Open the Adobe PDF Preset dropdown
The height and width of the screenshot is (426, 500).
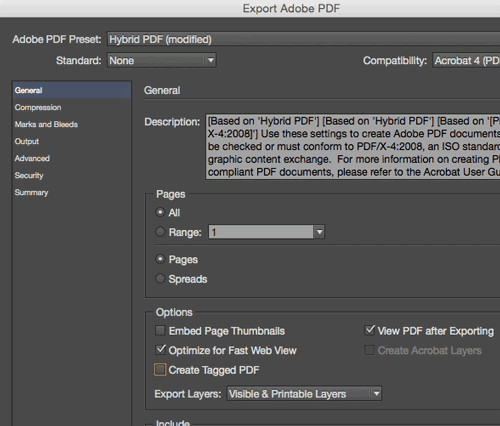click(x=303, y=39)
